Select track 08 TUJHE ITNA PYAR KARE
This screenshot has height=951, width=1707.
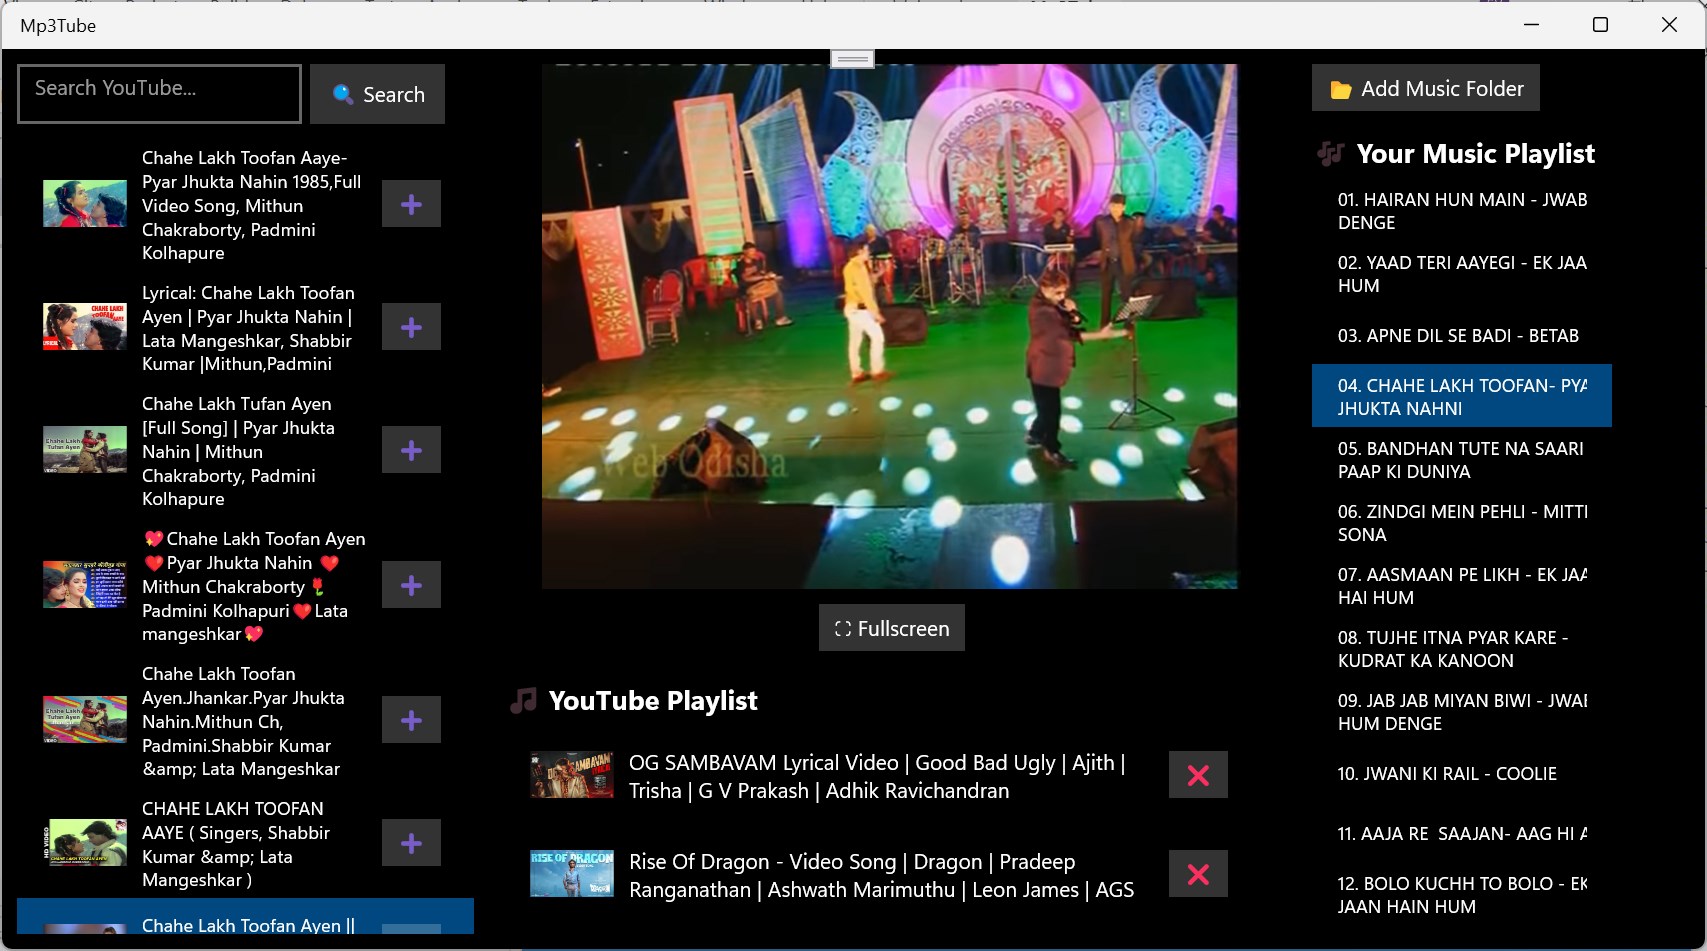[x=1452, y=649]
